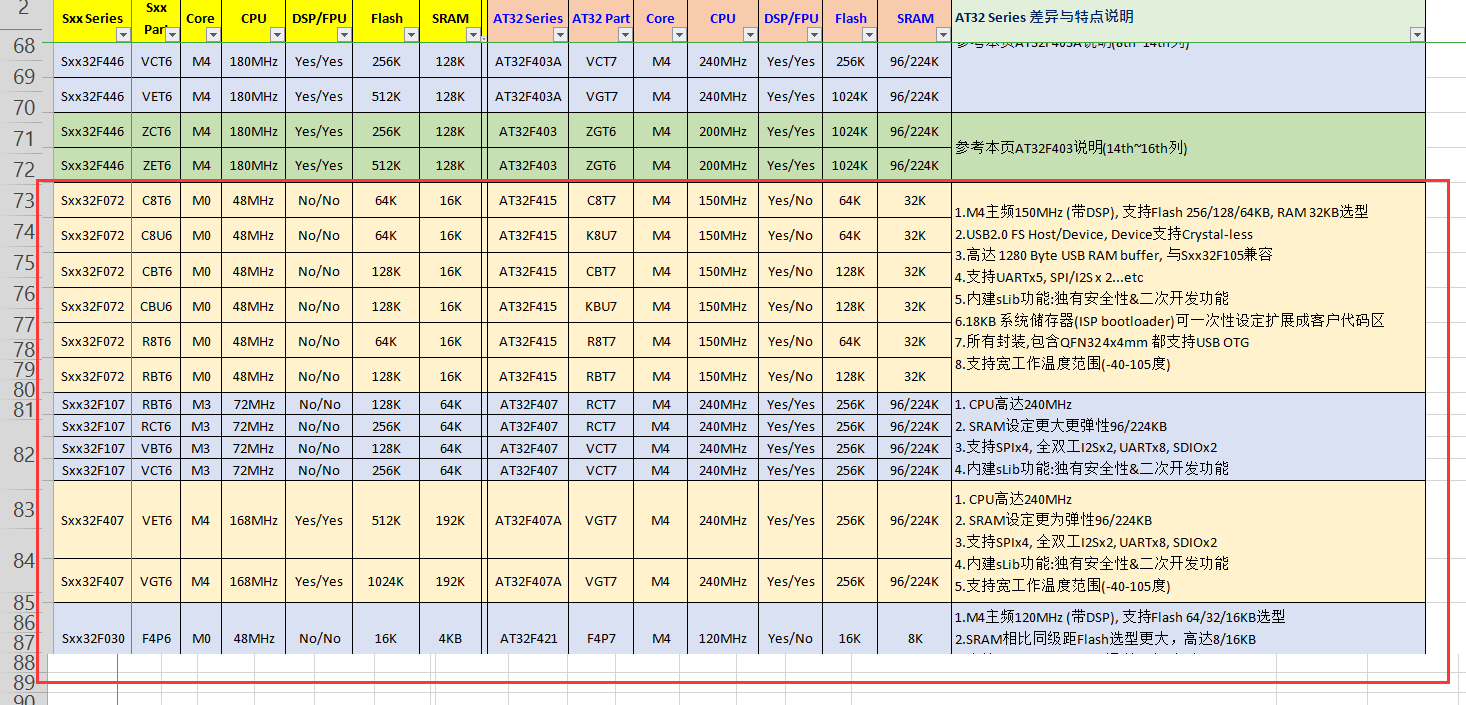
Task: Click note line 5.支持宽工作温度范围(-40-105度)
Action: point(1062,585)
